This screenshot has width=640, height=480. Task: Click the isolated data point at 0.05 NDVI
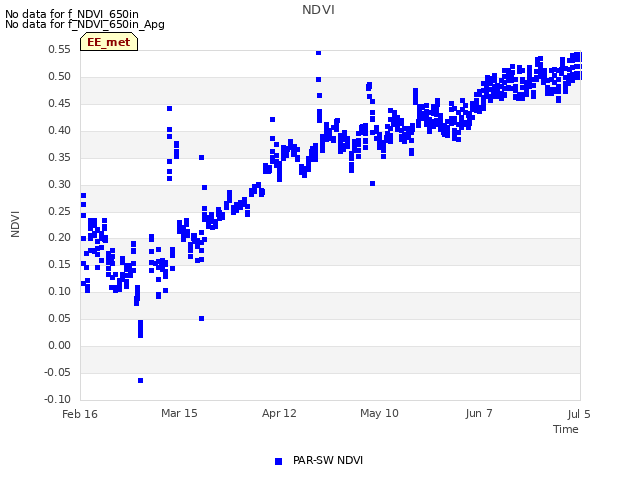[201, 318]
